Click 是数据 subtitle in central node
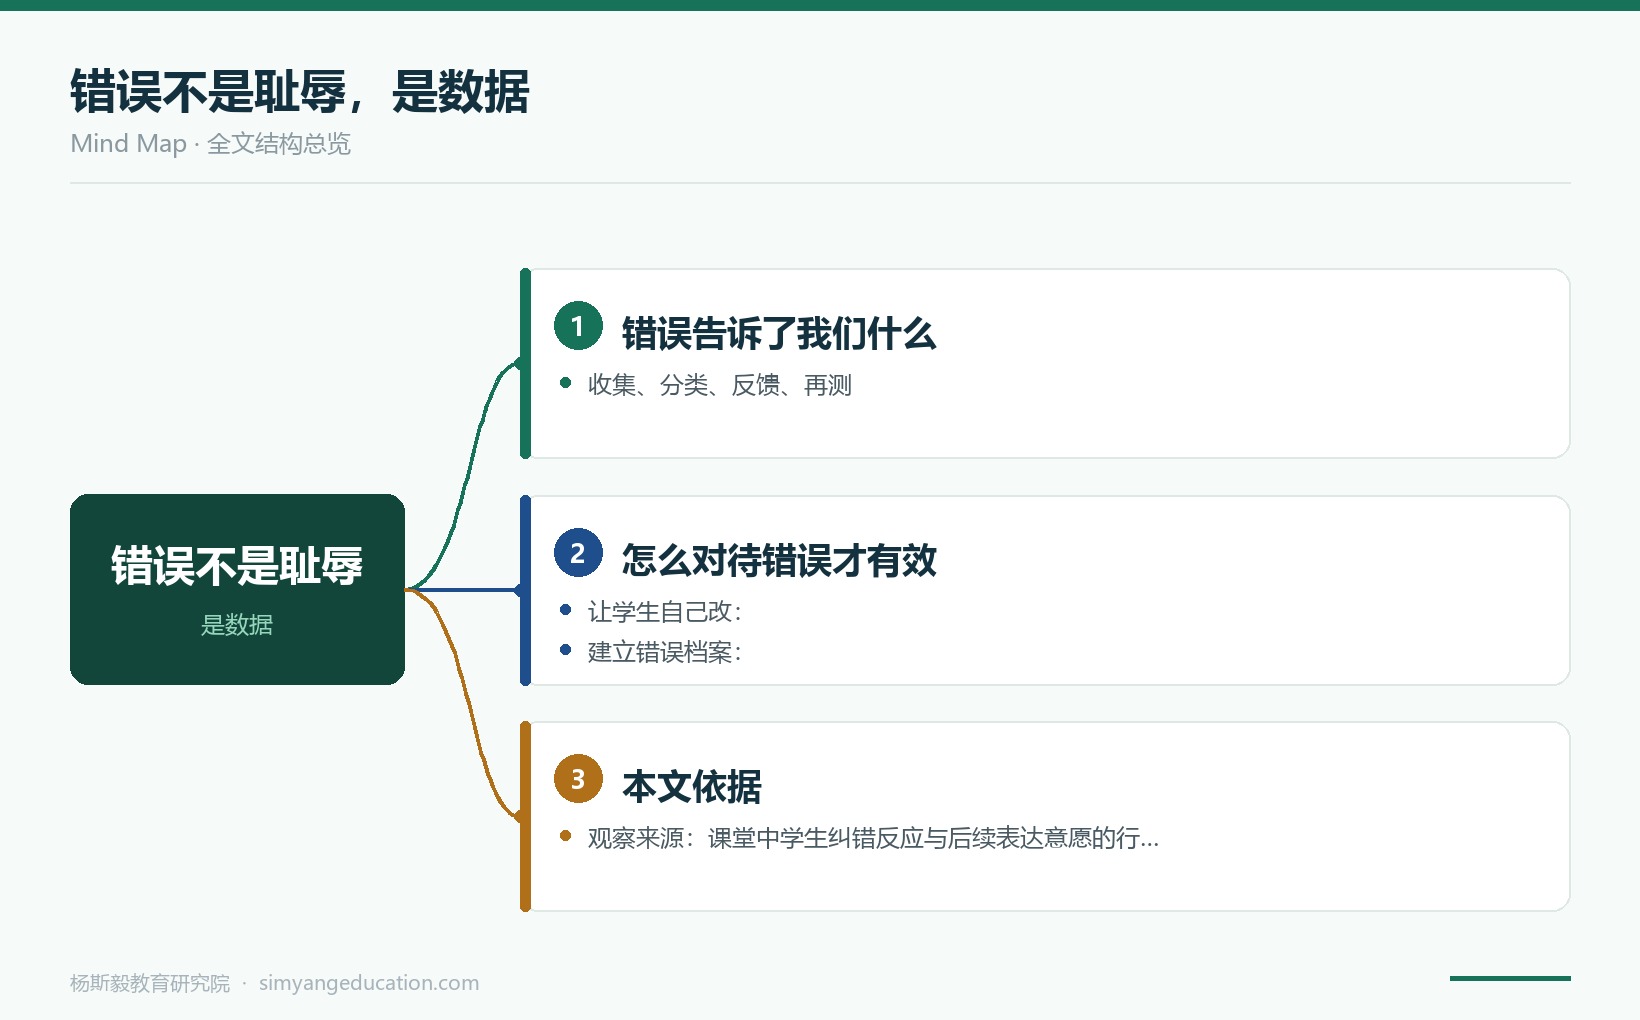Image resolution: width=1640 pixels, height=1020 pixels. [237, 625]
